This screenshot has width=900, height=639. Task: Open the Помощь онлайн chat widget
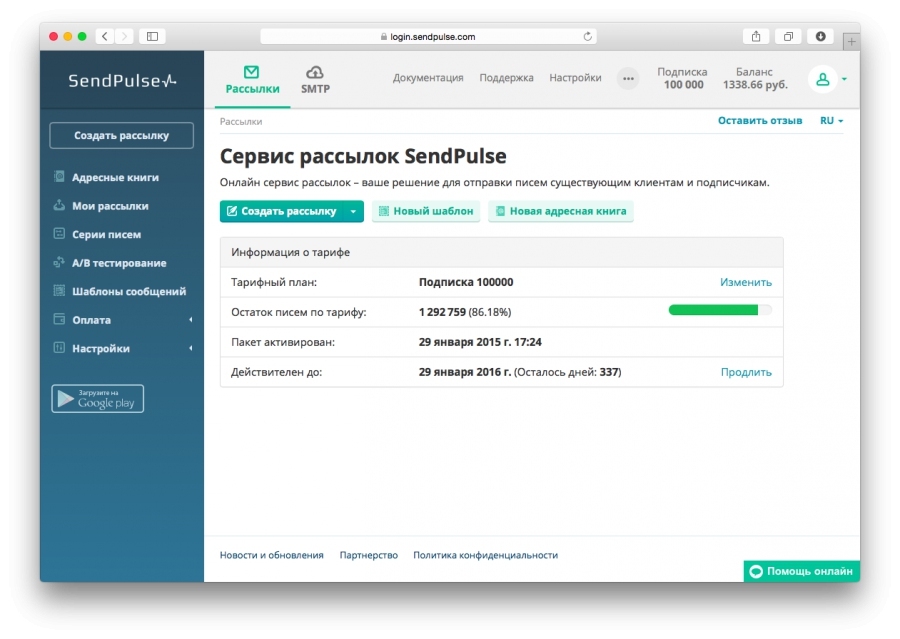click(802, 571)
